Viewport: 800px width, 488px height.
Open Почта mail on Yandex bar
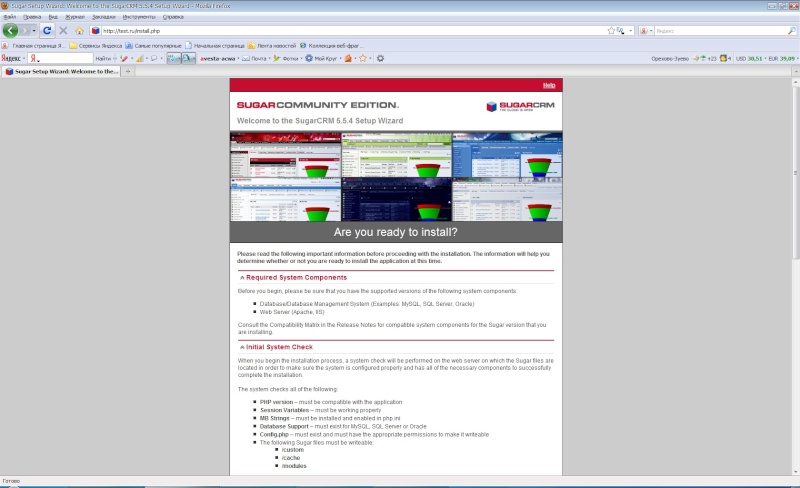tap(254, 58)
